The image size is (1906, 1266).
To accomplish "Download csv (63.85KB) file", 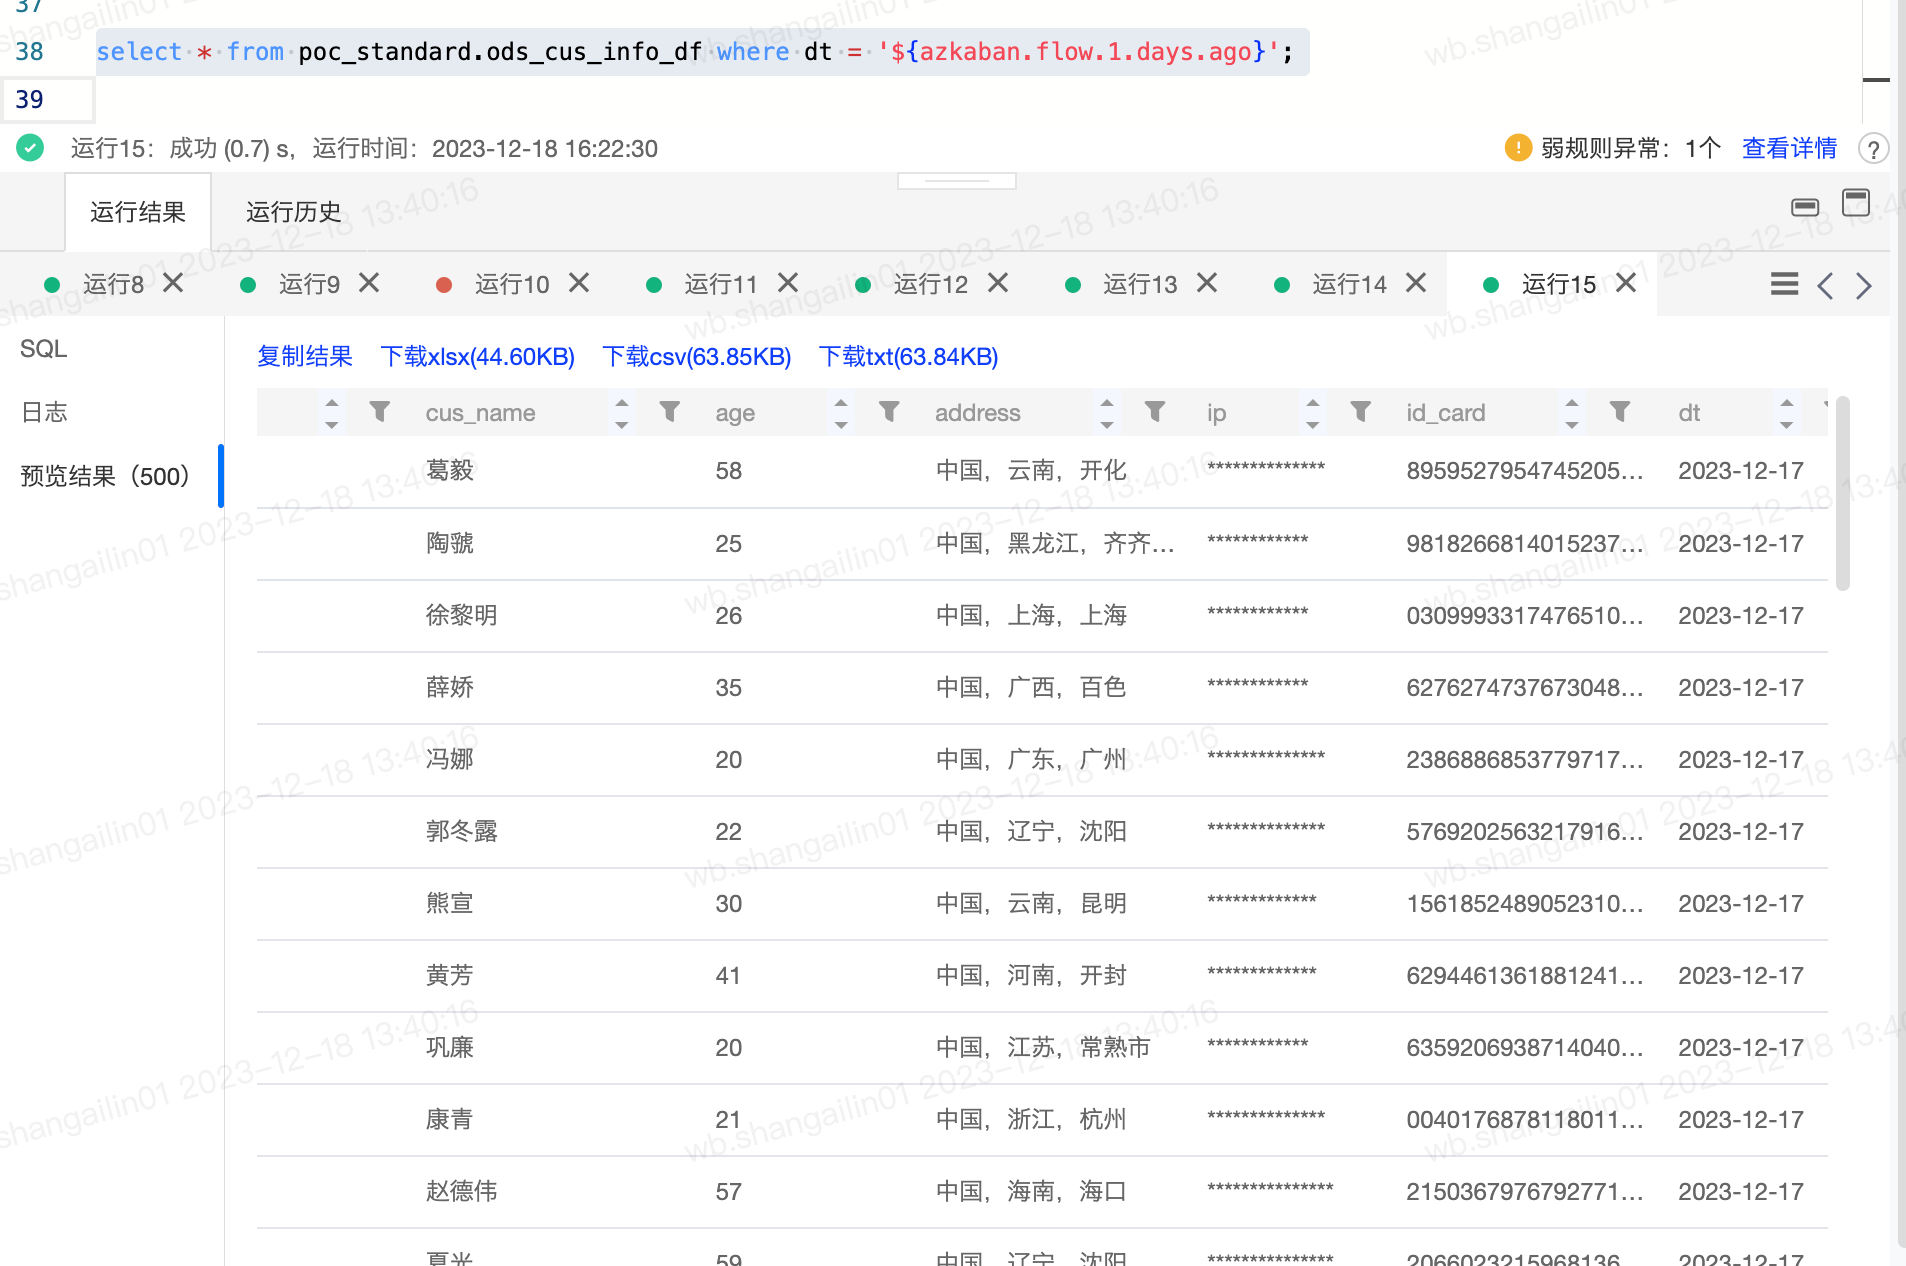I will point(697,357).
